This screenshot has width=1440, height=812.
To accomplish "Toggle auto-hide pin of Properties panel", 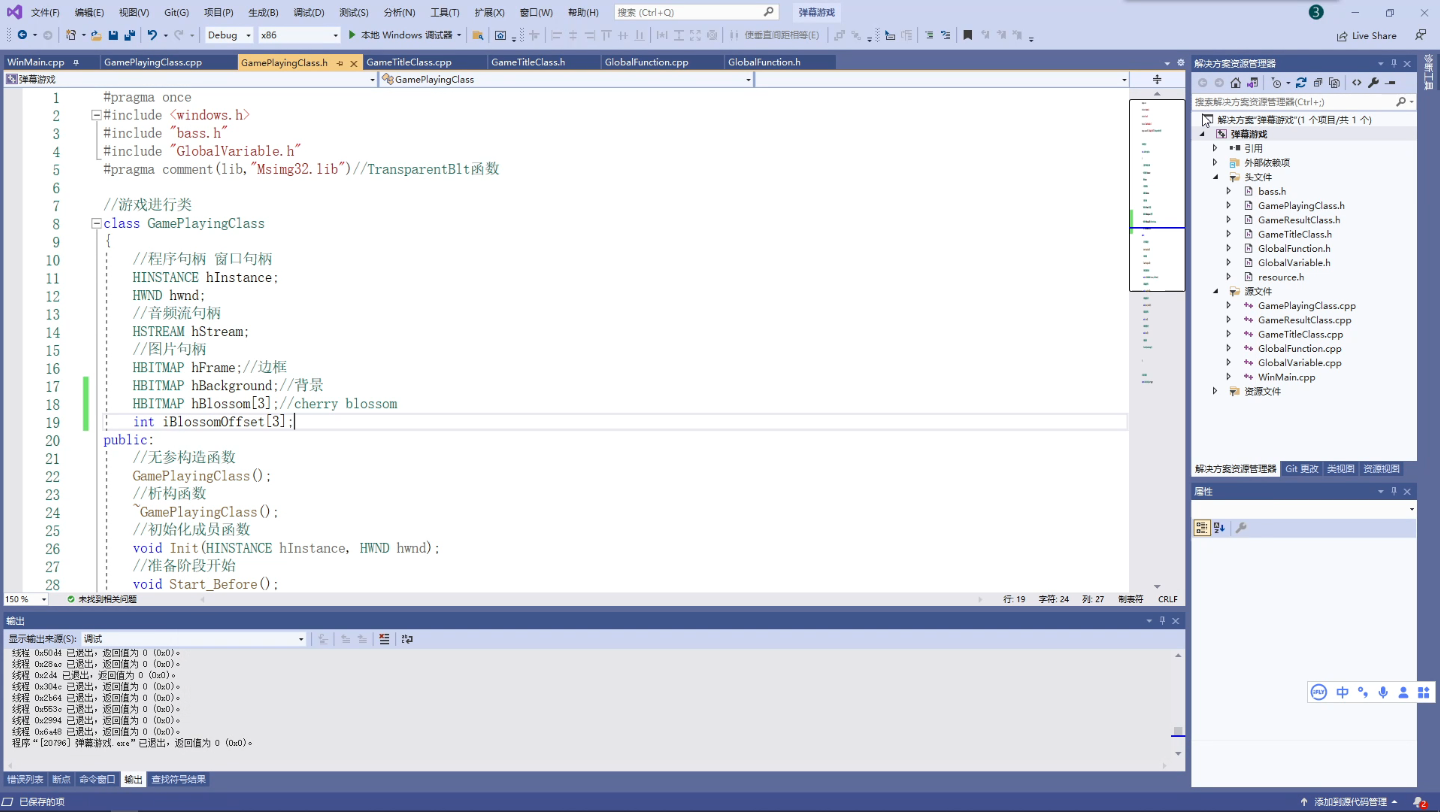I will 1394,491.
